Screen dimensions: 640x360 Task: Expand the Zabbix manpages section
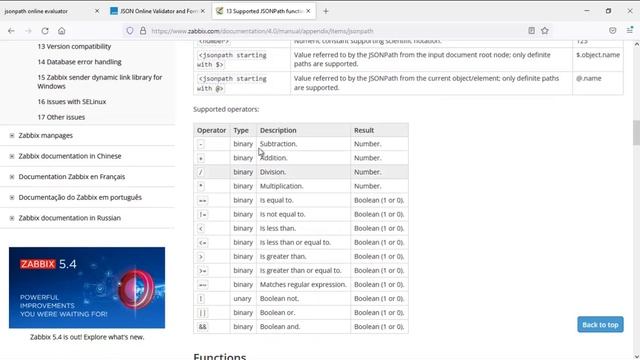[12, 136]
